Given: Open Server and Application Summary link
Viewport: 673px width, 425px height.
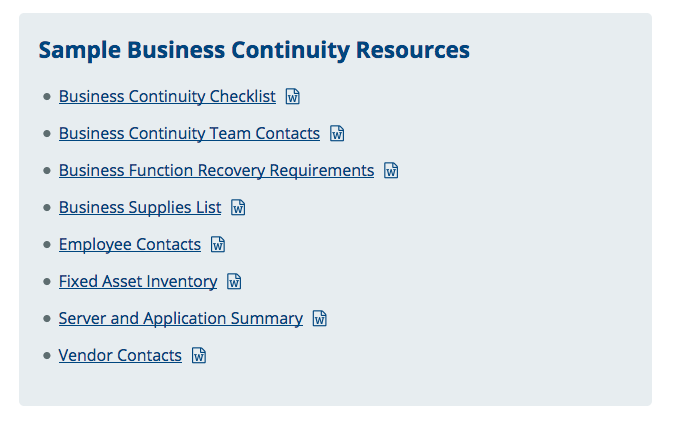Looking at the screenshot, I should pos(181,318).
